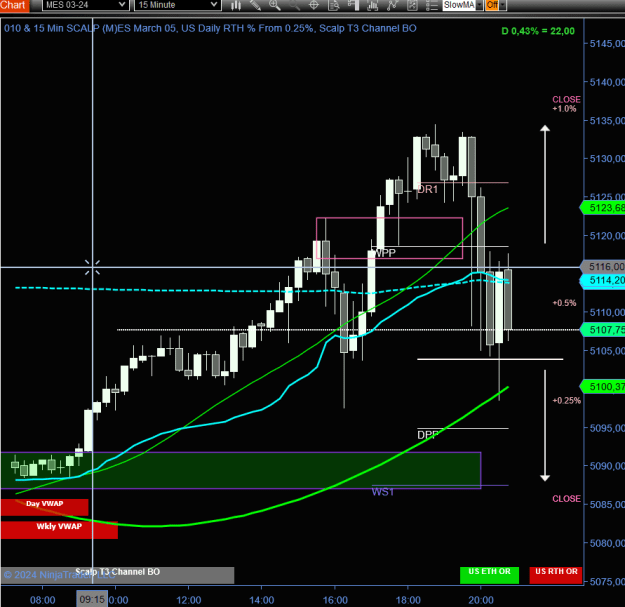Click the Scalp T3 Channel BO gray button

pyautogui.click(x=118, y=575)
